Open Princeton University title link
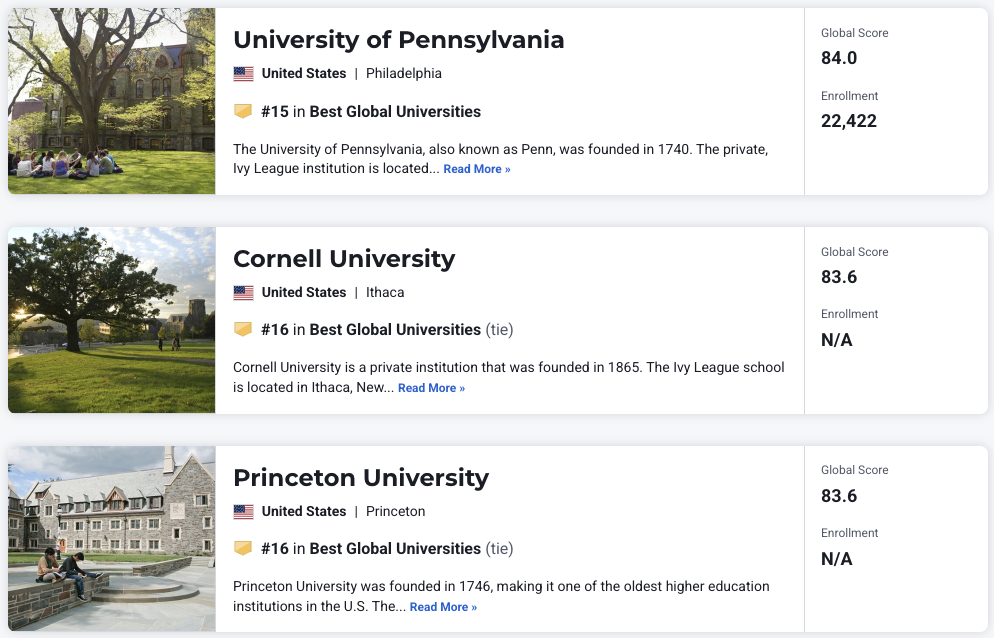Image resolution: width=994 pixels, height=638 pixels. (x=361, y=478)
